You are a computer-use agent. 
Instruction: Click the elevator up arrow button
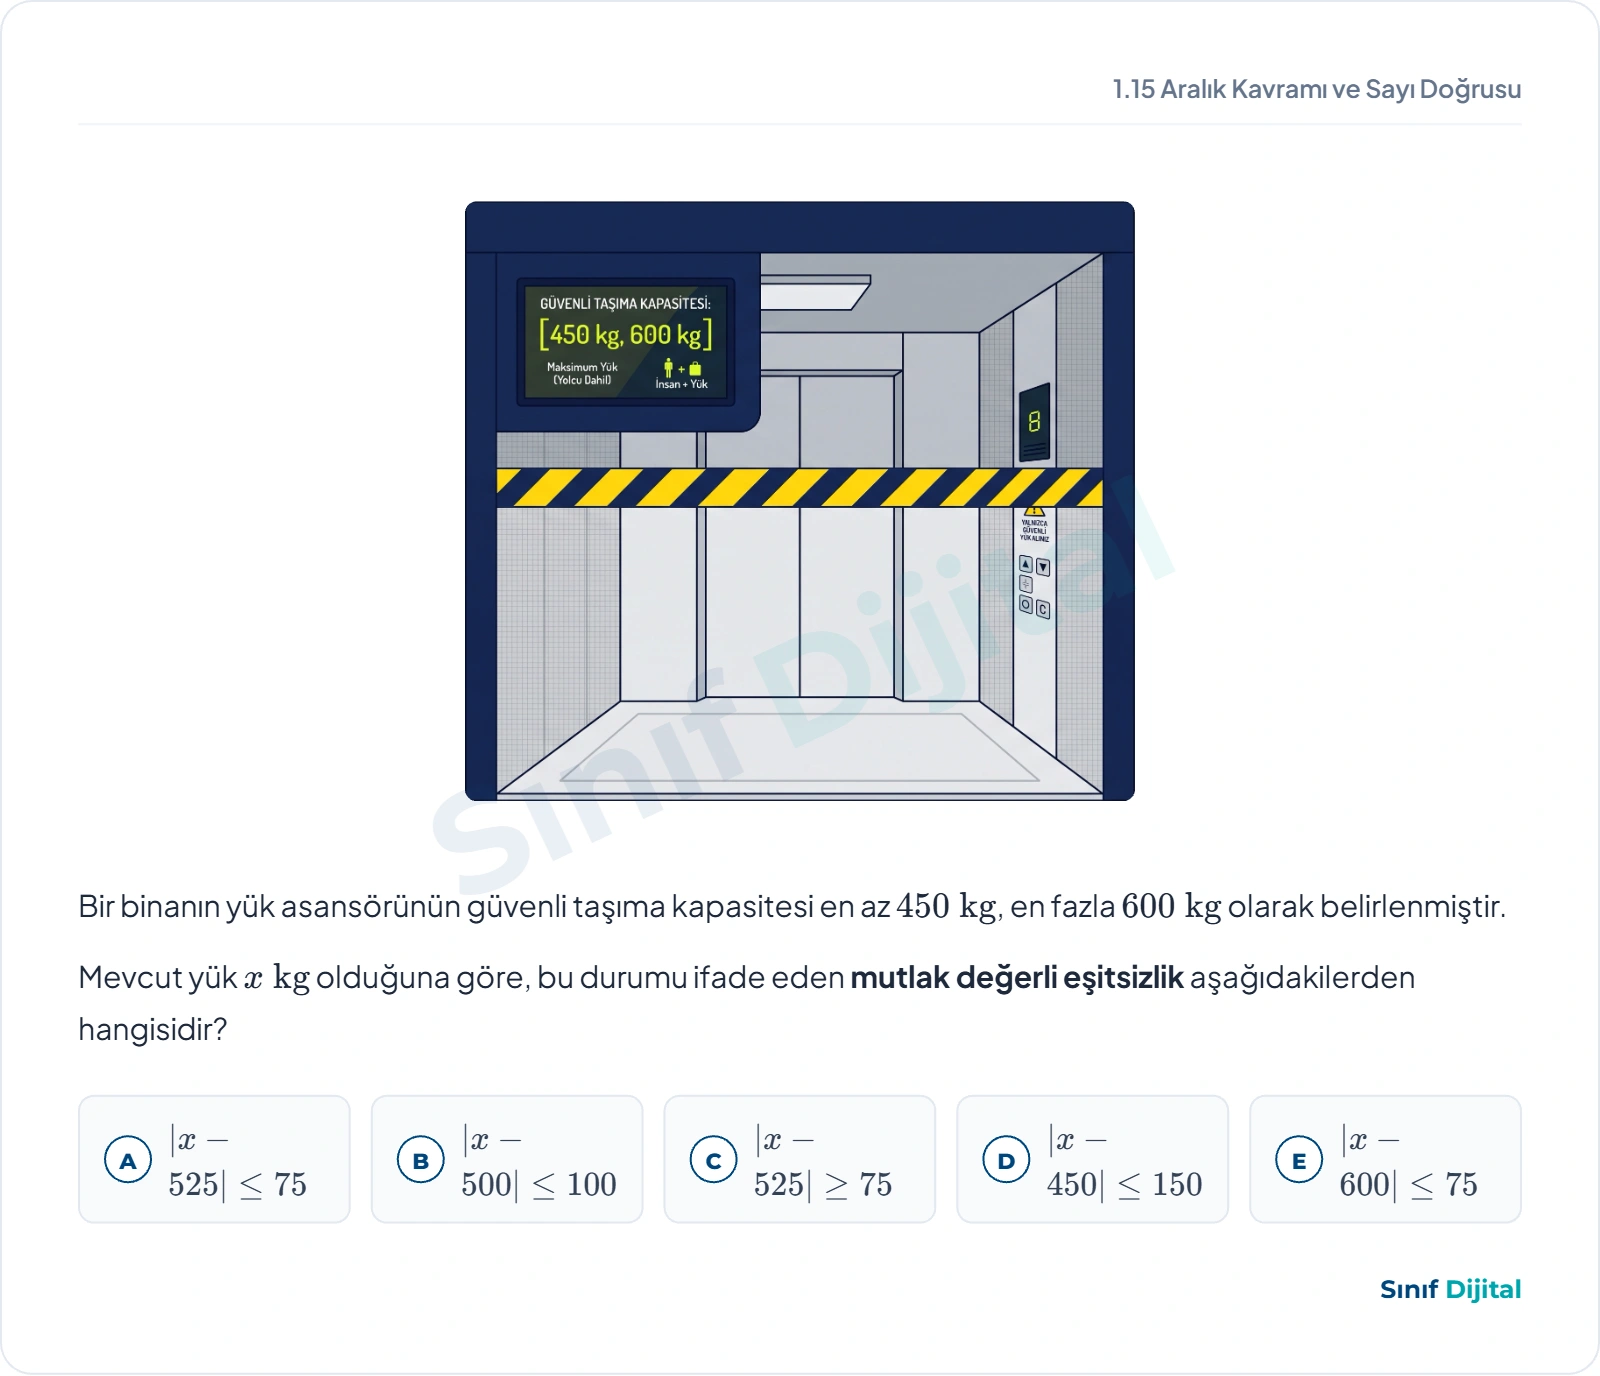click(x=1026, y=565)
